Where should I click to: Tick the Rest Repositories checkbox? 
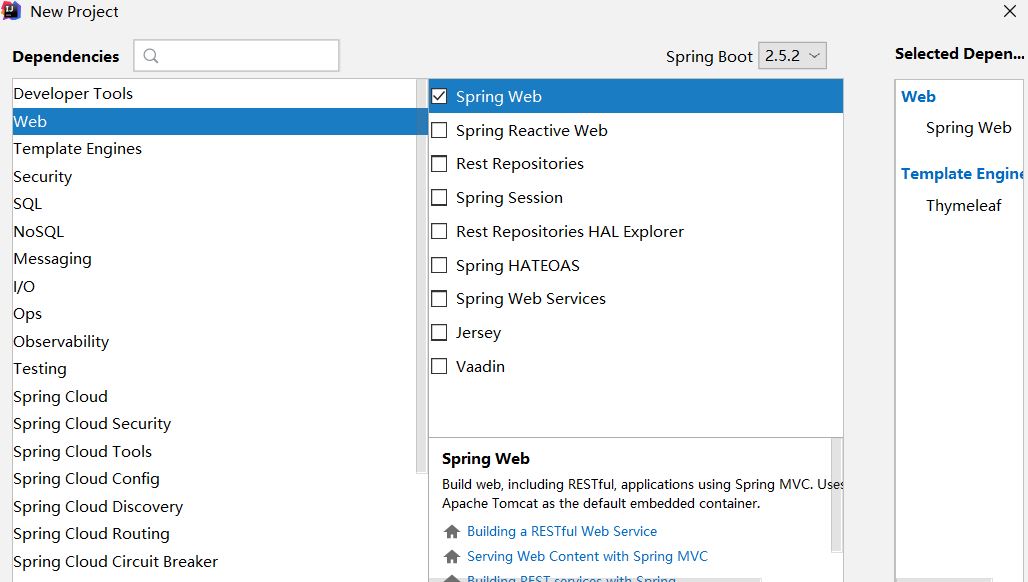coord(439,163)
